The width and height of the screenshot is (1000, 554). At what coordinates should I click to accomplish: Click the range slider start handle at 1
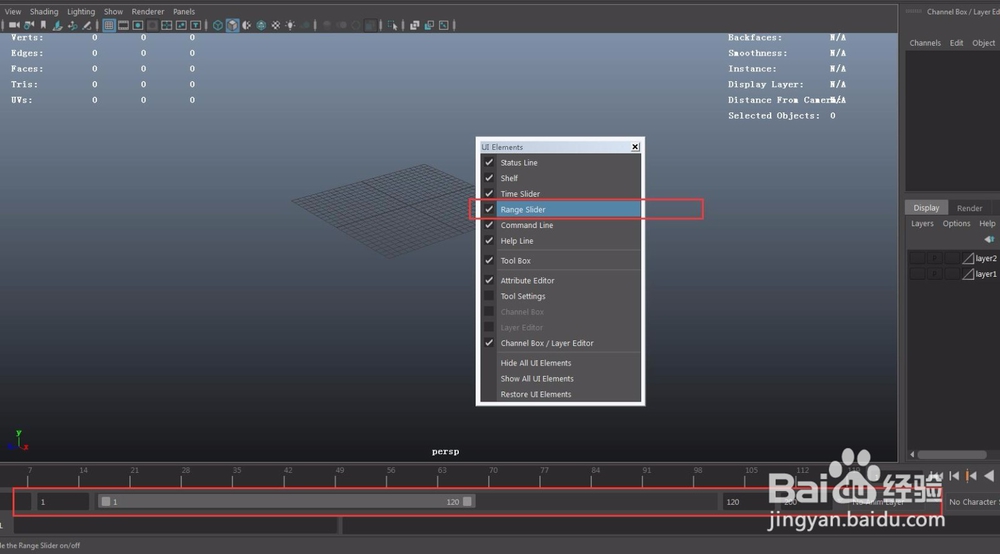coord(106,502)
